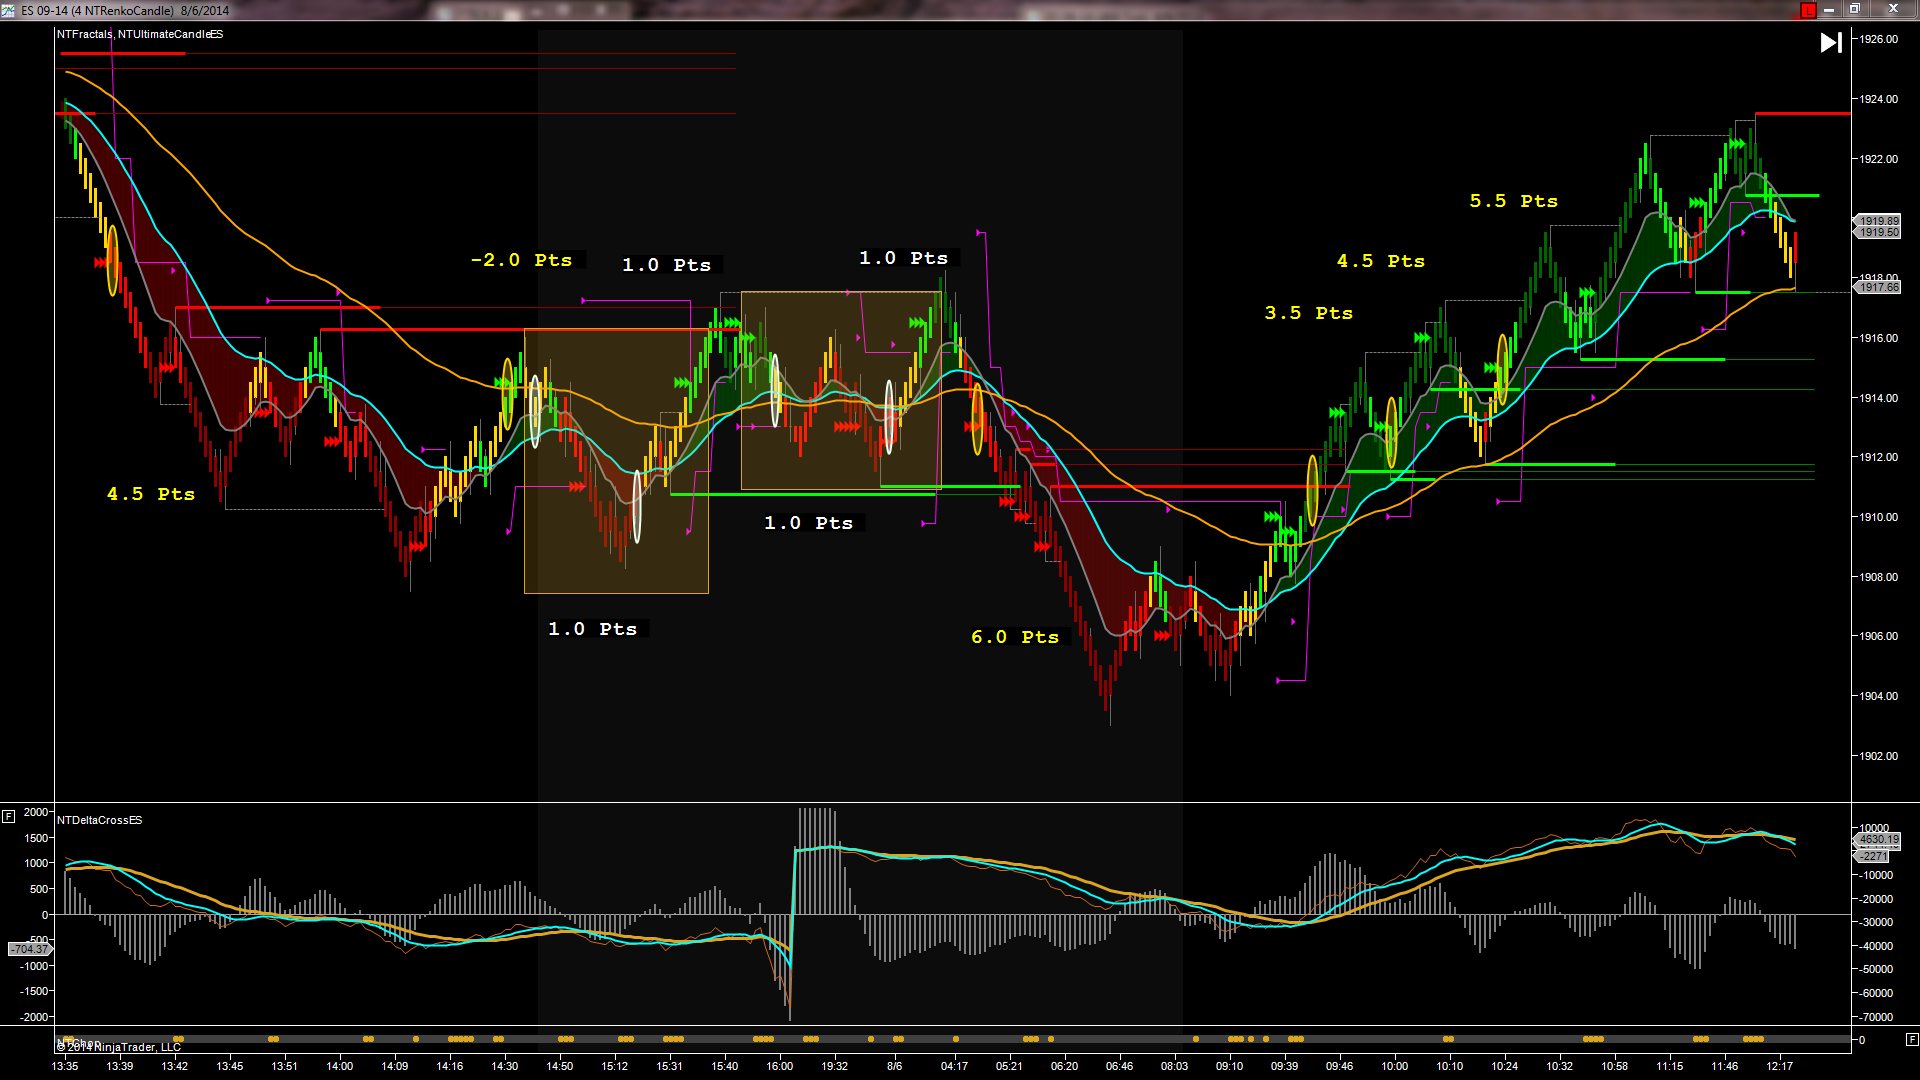The image size is (1920, 1080).
Task: Click the 1919.89 price marker on axis
Action: pos(1878,221)
